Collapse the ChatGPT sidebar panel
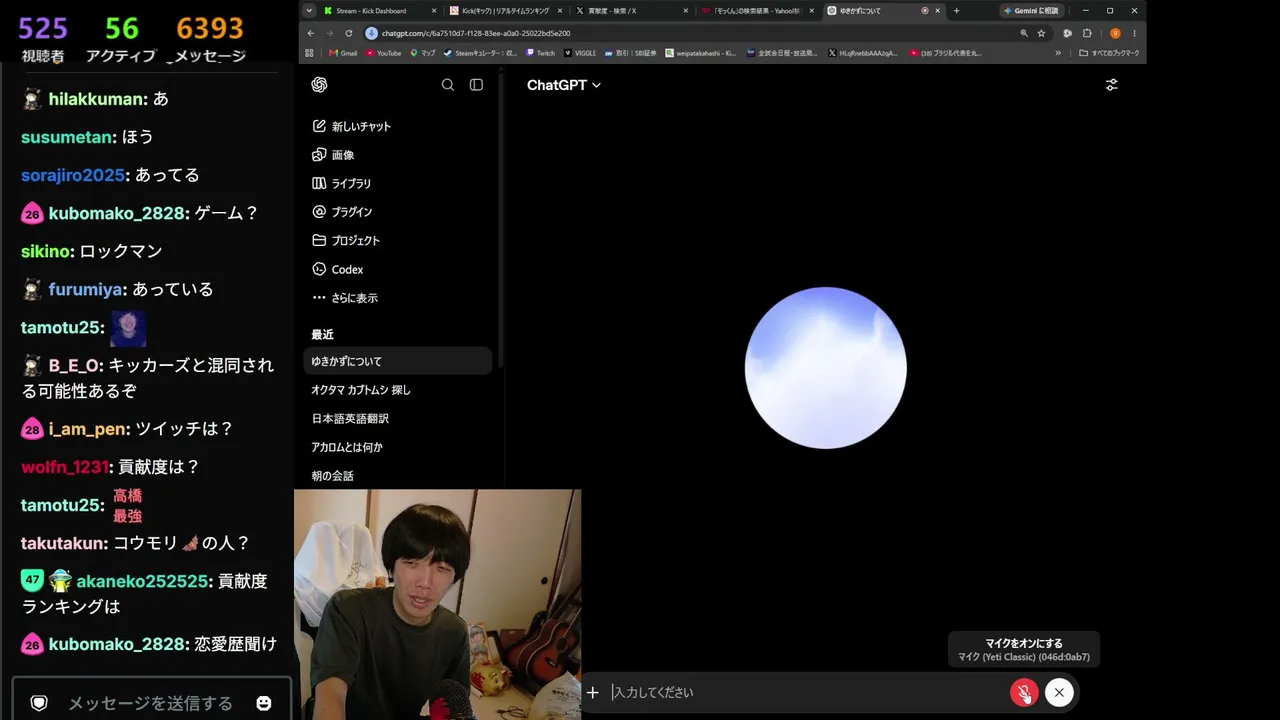 [x=476, y=85]
